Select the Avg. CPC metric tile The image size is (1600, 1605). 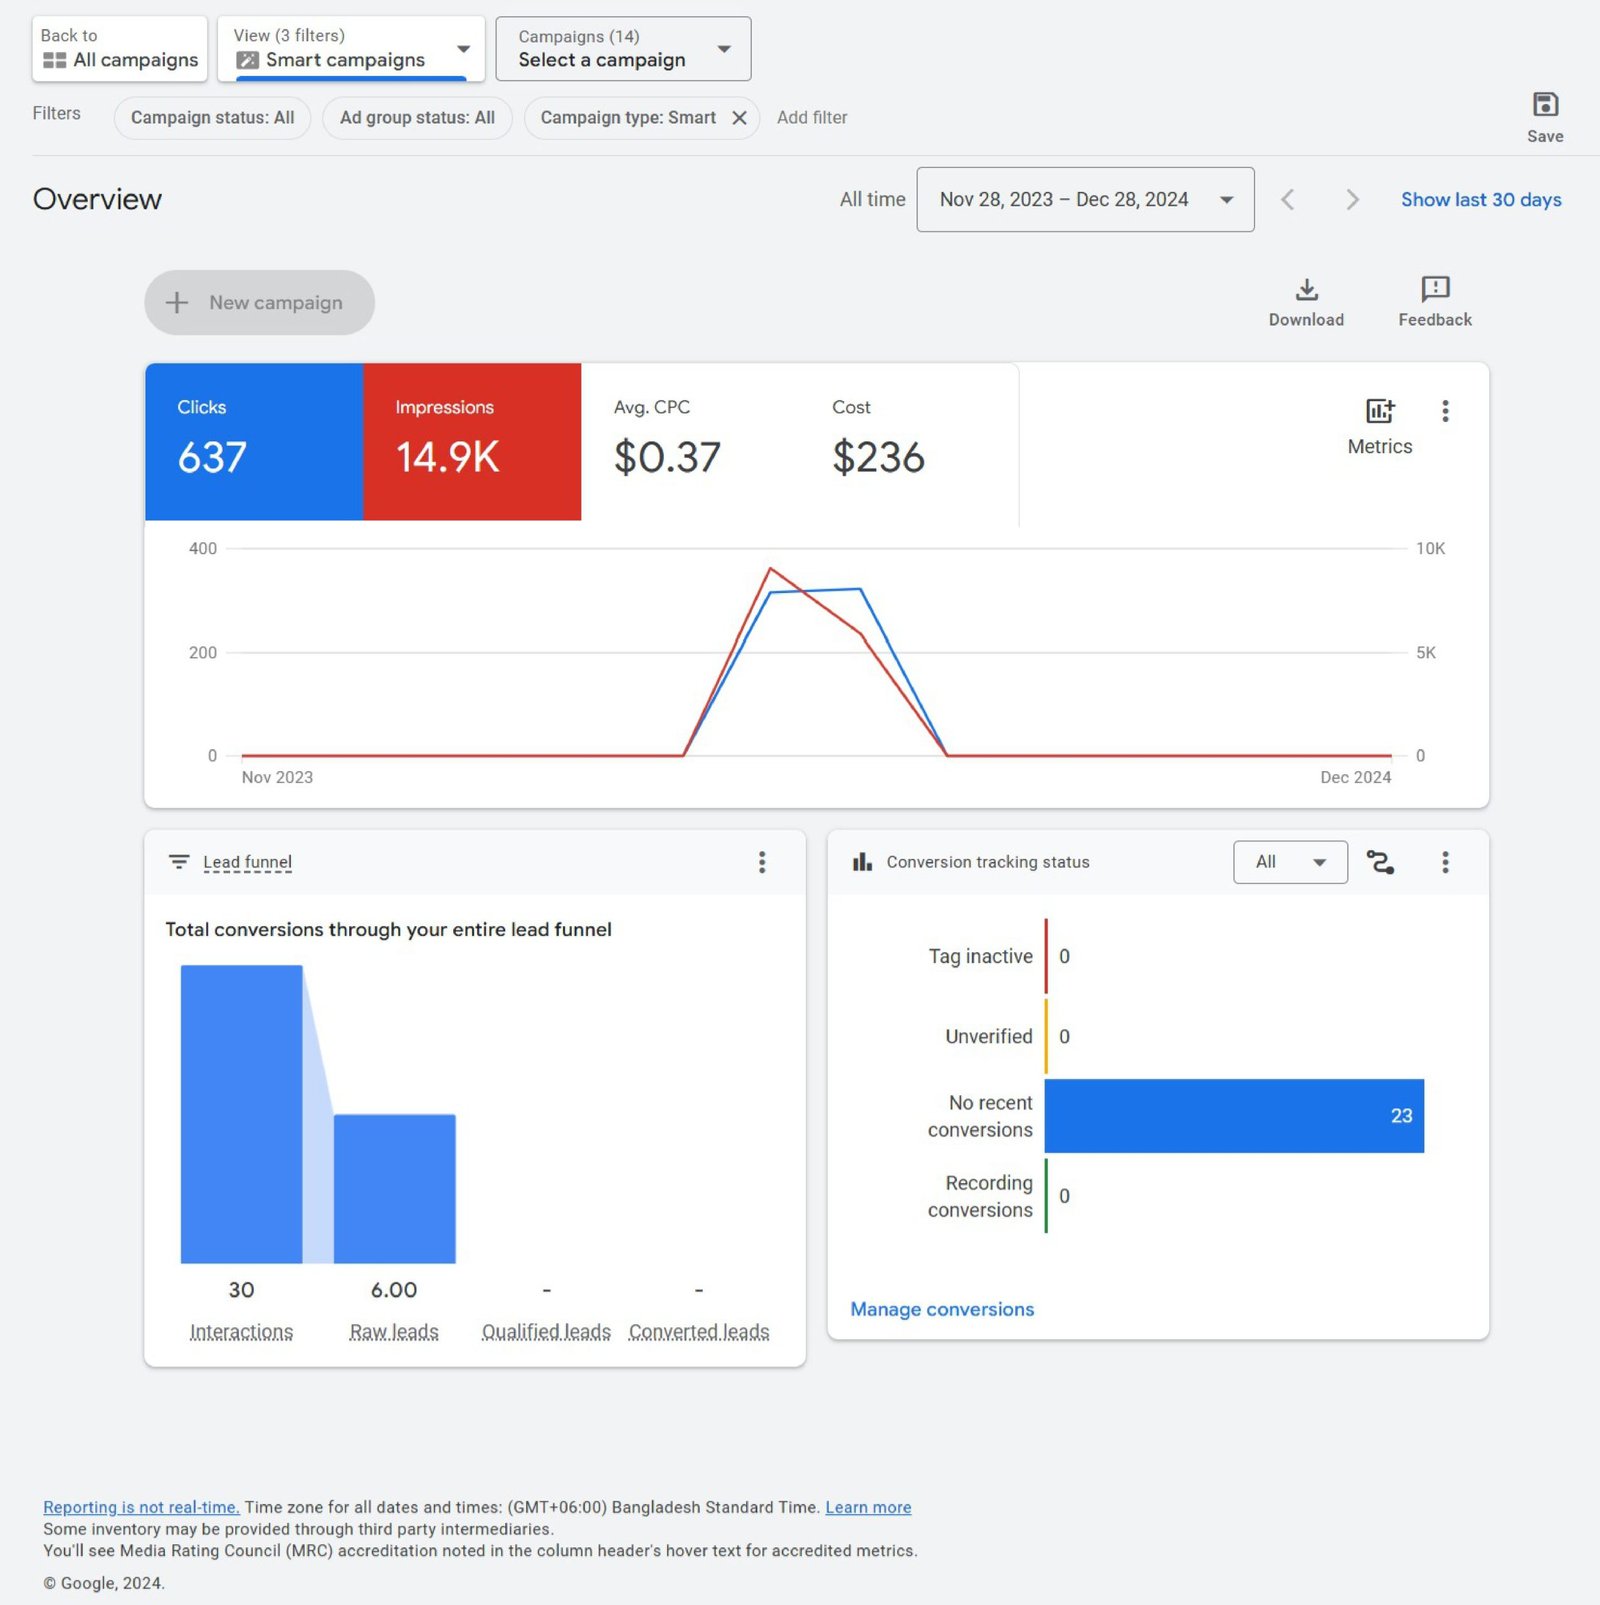(x=689, y=441)
